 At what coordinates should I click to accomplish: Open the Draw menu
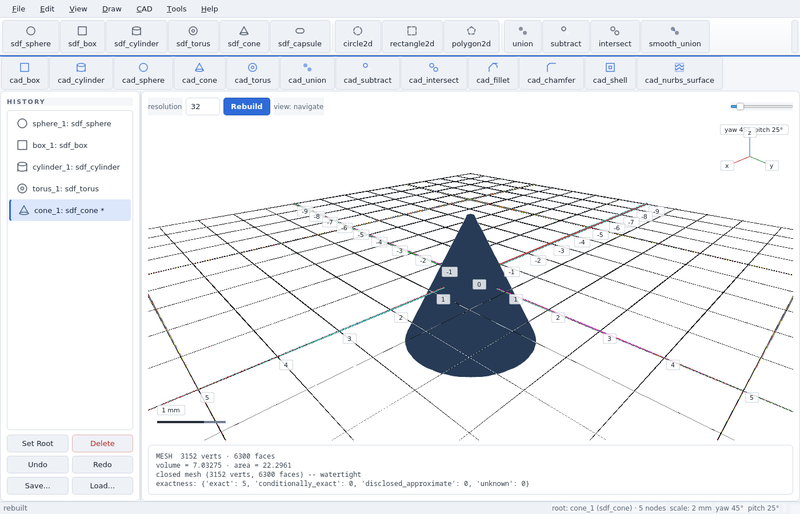tap(112, 9)
